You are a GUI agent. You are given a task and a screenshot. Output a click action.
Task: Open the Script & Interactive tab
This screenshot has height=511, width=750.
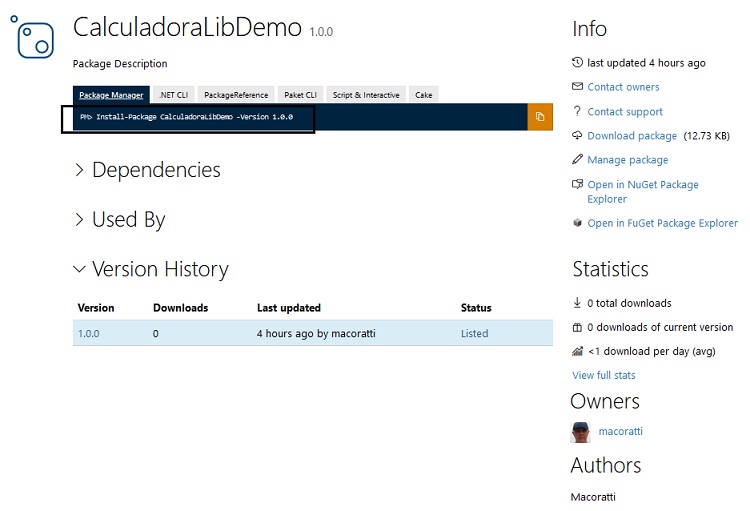366,95
